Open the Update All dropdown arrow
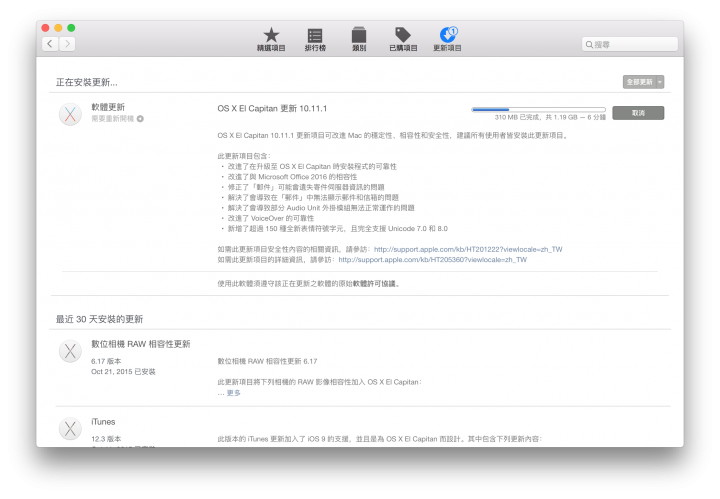The height and width of the screenshot is (499, 720). pyautogui.click(x=660, y=82)
